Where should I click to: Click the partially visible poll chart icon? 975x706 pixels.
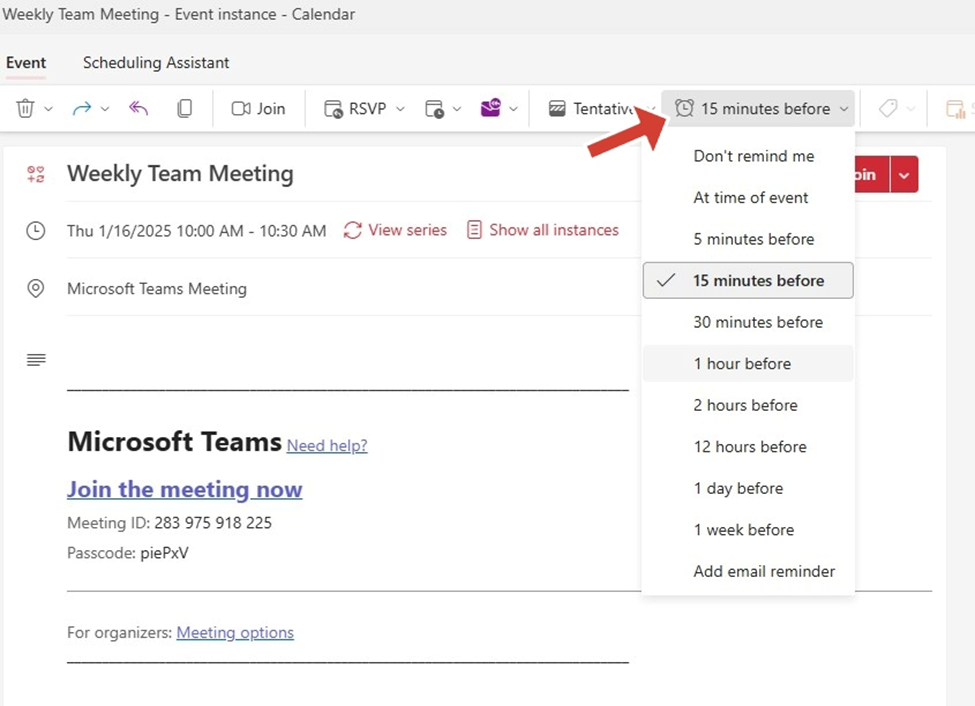[955, 109]
